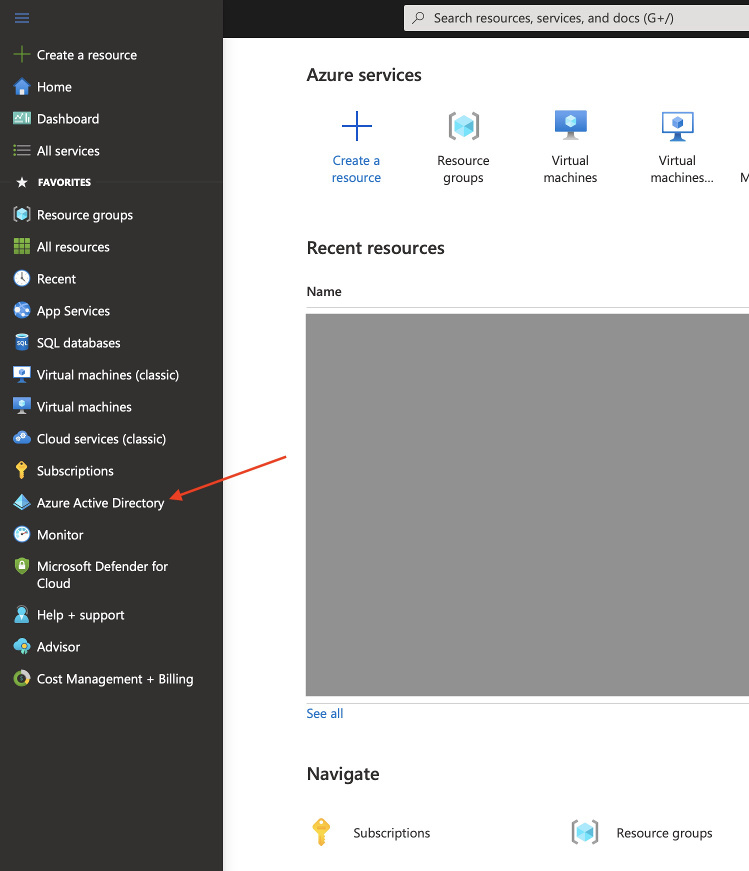Open Recent from the sidebar
This screenshot has width=749, height=871.
pos(56,279)
